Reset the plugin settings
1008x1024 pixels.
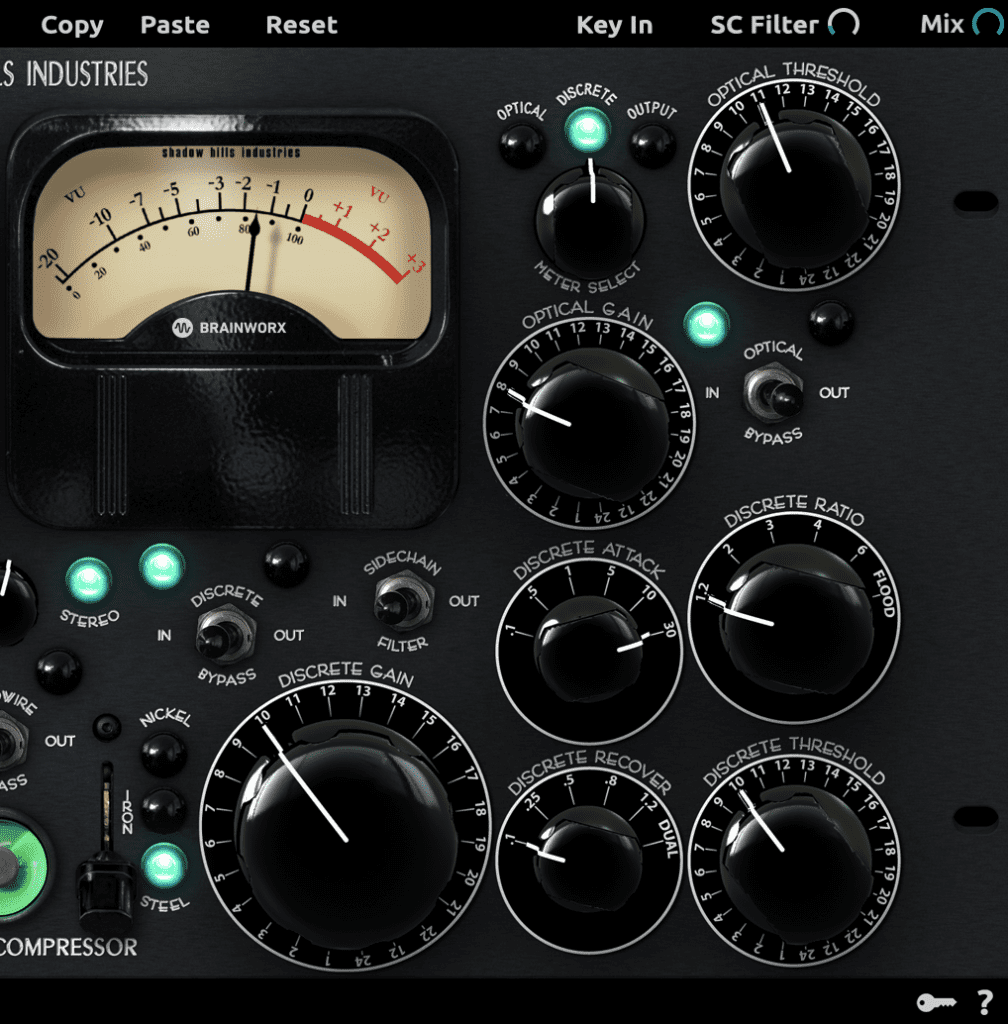301,25
